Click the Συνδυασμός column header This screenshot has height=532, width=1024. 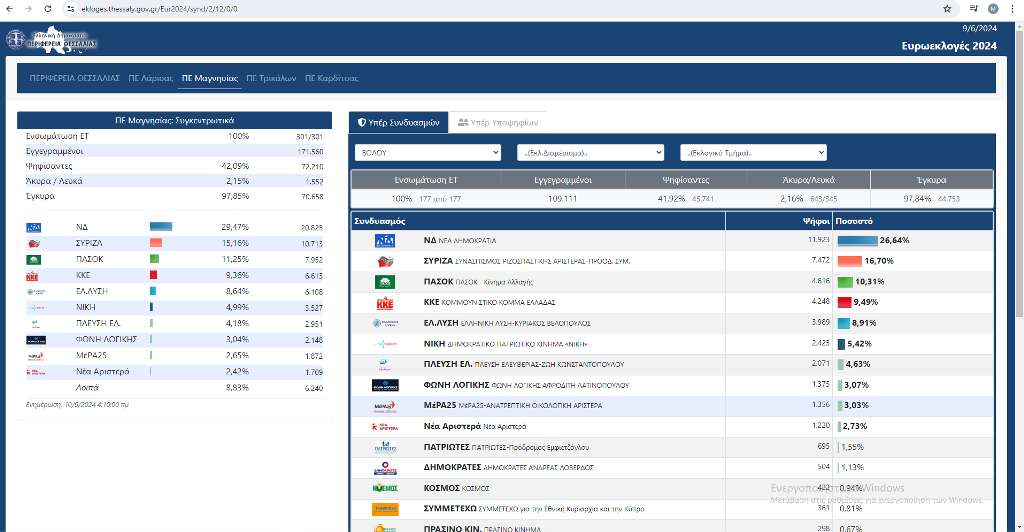click(x=538, y=221)
